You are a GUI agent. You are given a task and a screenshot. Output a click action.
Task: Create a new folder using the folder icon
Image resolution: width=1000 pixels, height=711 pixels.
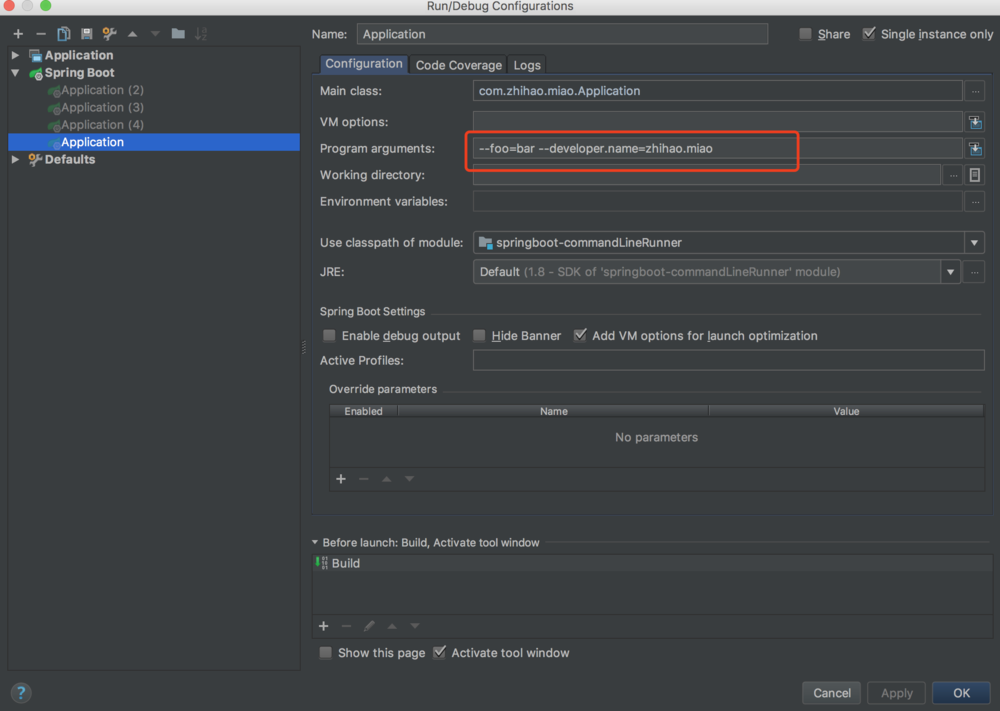coord(177,33)
